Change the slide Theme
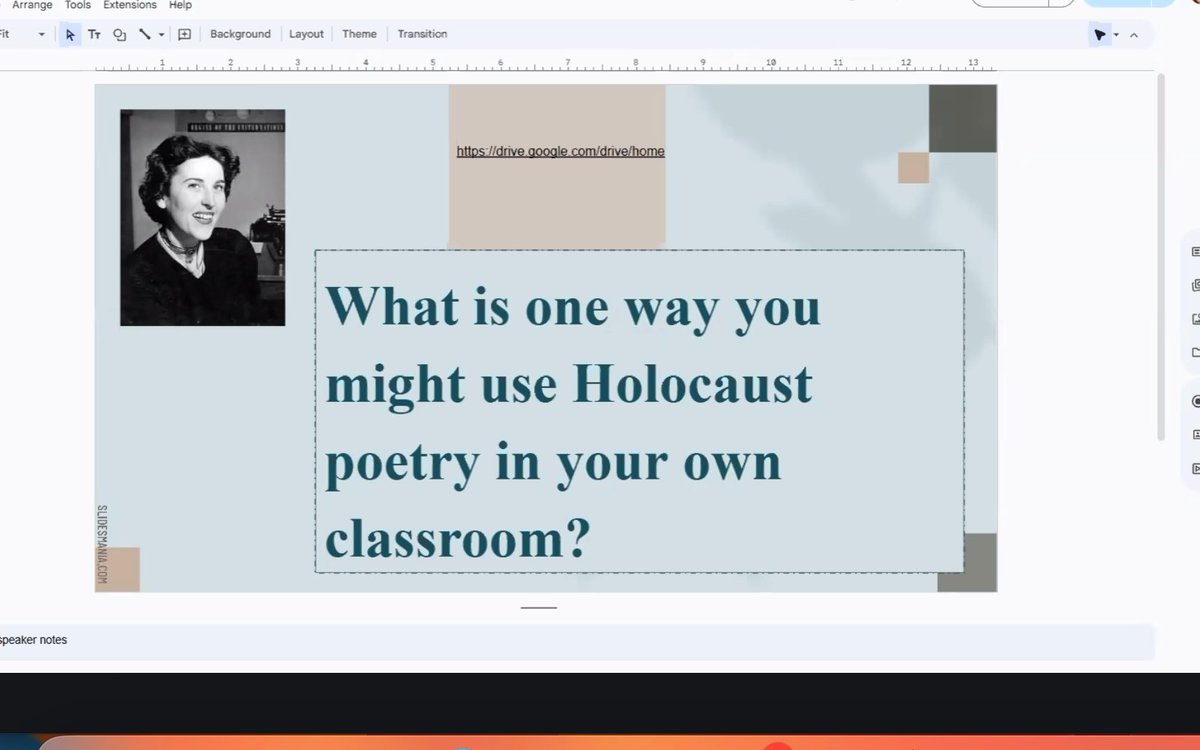This screenshot has height=750, width=1200. click(x=359, y=34)
